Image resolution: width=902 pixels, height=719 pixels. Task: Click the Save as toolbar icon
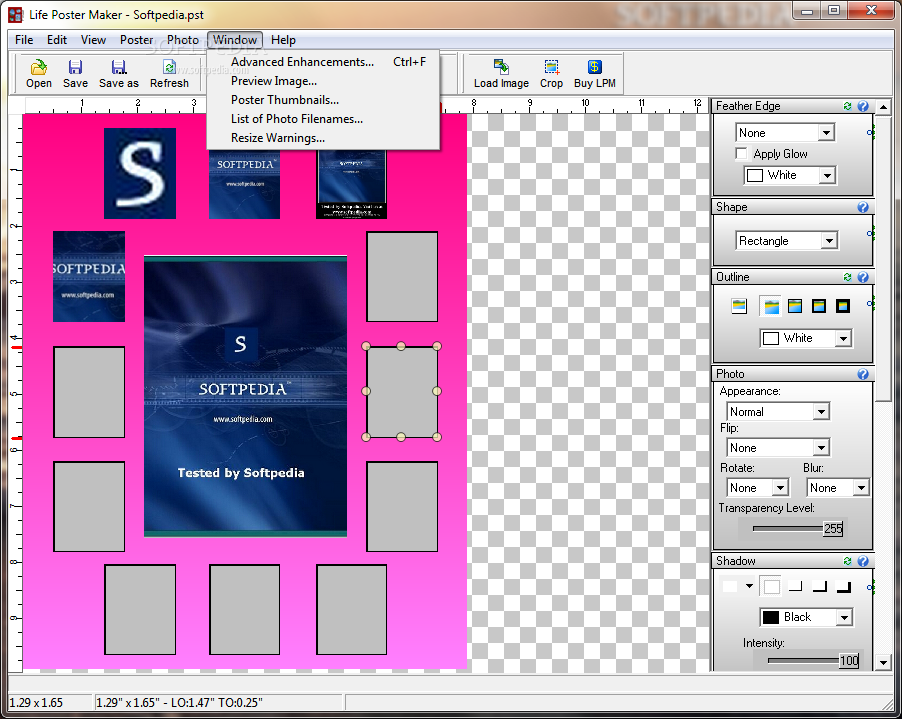coord(118,68)
